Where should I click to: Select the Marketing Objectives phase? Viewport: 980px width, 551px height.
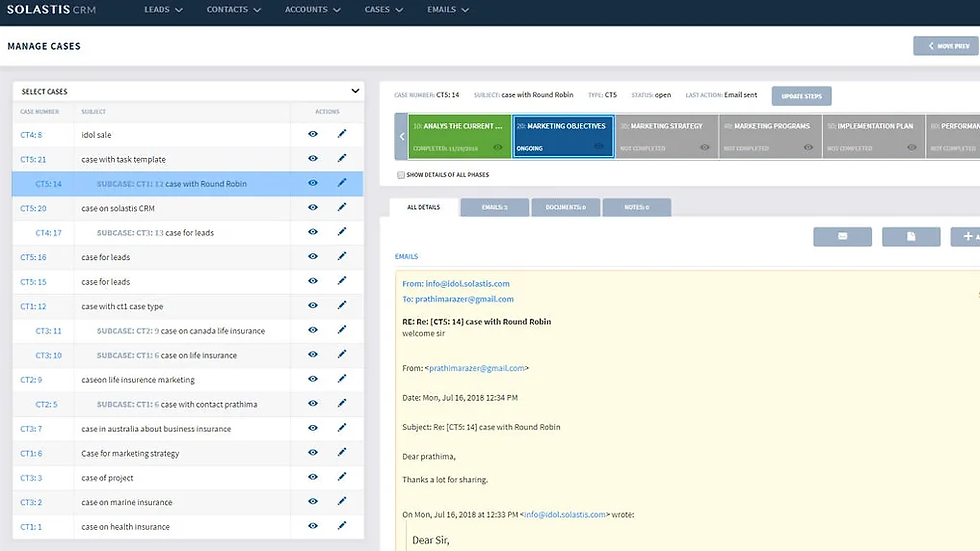pyautogui.click(x=563, y=136)
